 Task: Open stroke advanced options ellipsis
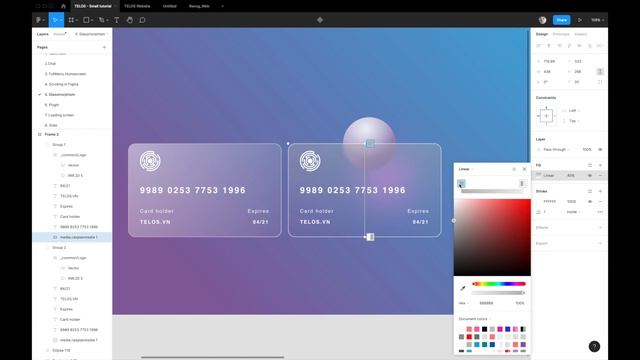[x=600, y=212]
